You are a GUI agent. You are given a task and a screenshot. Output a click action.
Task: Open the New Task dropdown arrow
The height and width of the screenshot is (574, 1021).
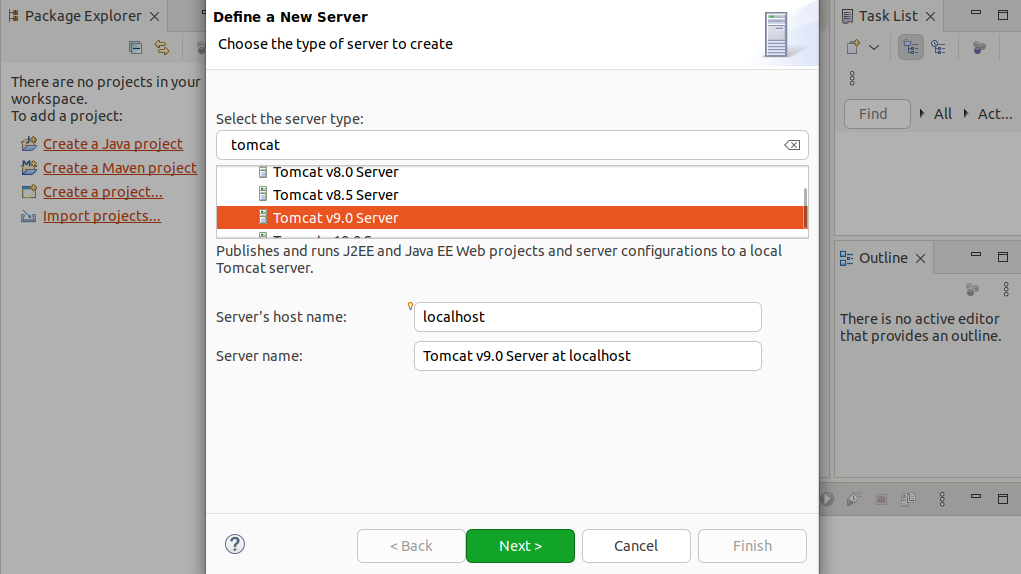click(874, 48)
